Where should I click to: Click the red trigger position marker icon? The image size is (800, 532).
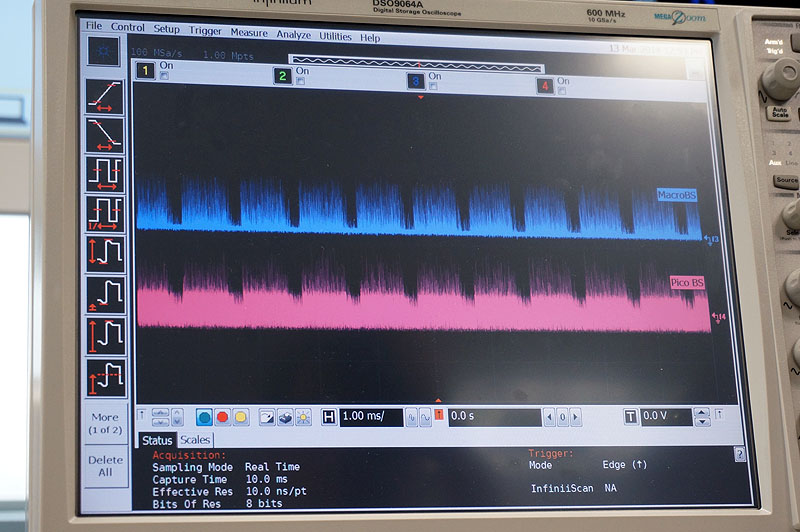click(x=439, y=415)
